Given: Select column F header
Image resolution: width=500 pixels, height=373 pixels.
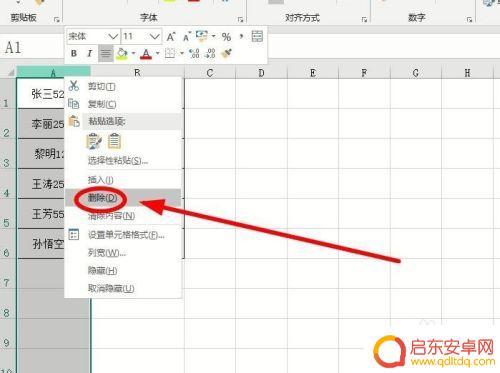Looking at the screenshot, I should click(364, 72).
